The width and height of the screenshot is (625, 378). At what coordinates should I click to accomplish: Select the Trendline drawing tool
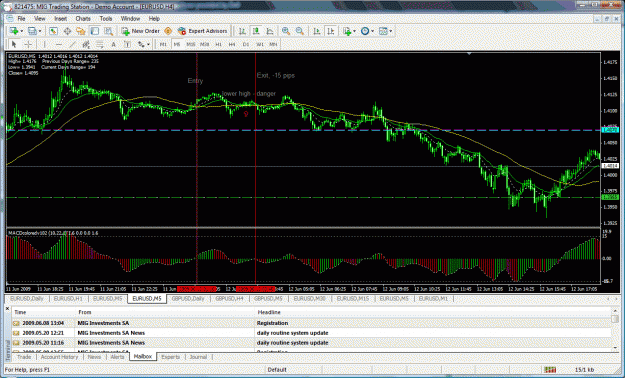(x=72, y=44)
